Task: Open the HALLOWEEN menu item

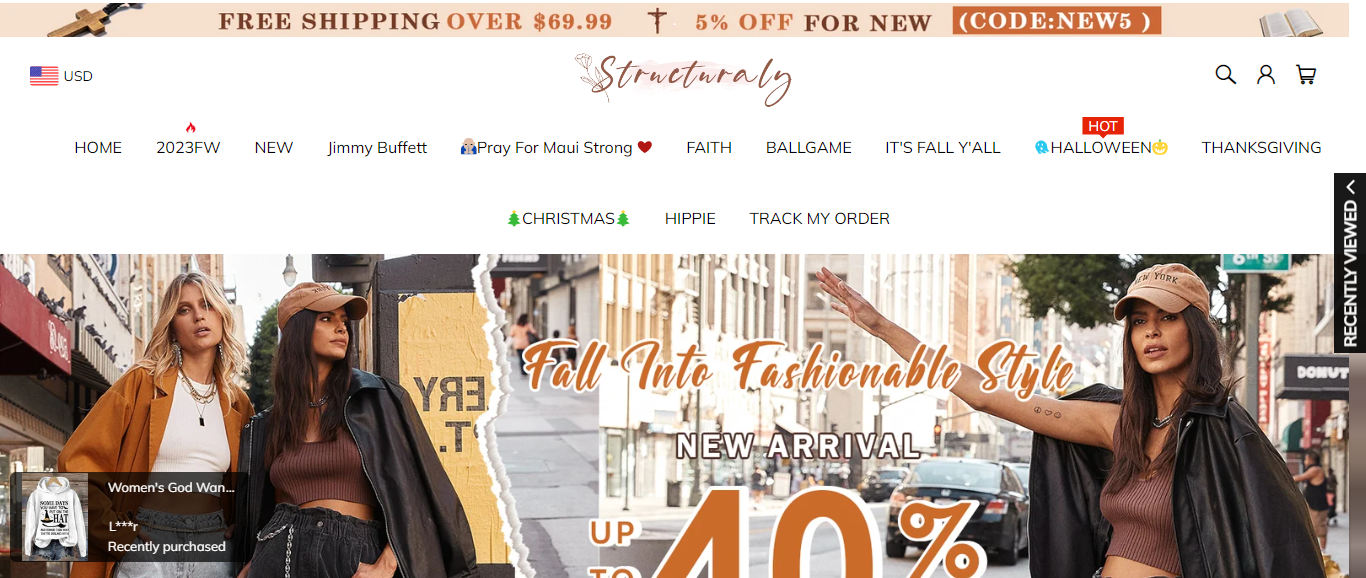Action: (1101, 148)
